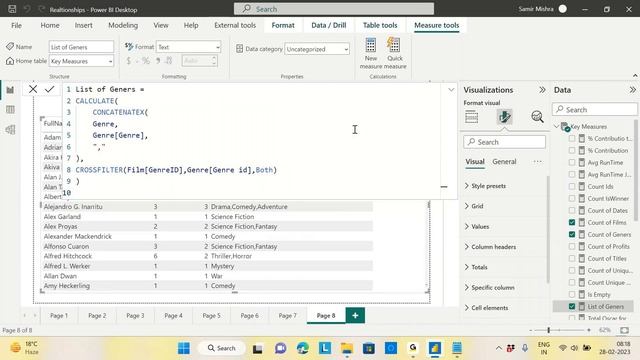Click the Data pane Search box
This screenshot has height=360, width=640.
pyautogui.click(x=595, y=109)
